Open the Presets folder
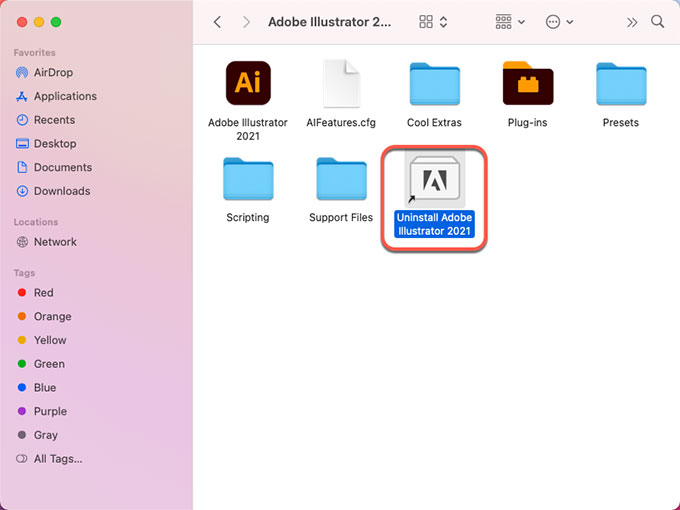 click(621, 84)
